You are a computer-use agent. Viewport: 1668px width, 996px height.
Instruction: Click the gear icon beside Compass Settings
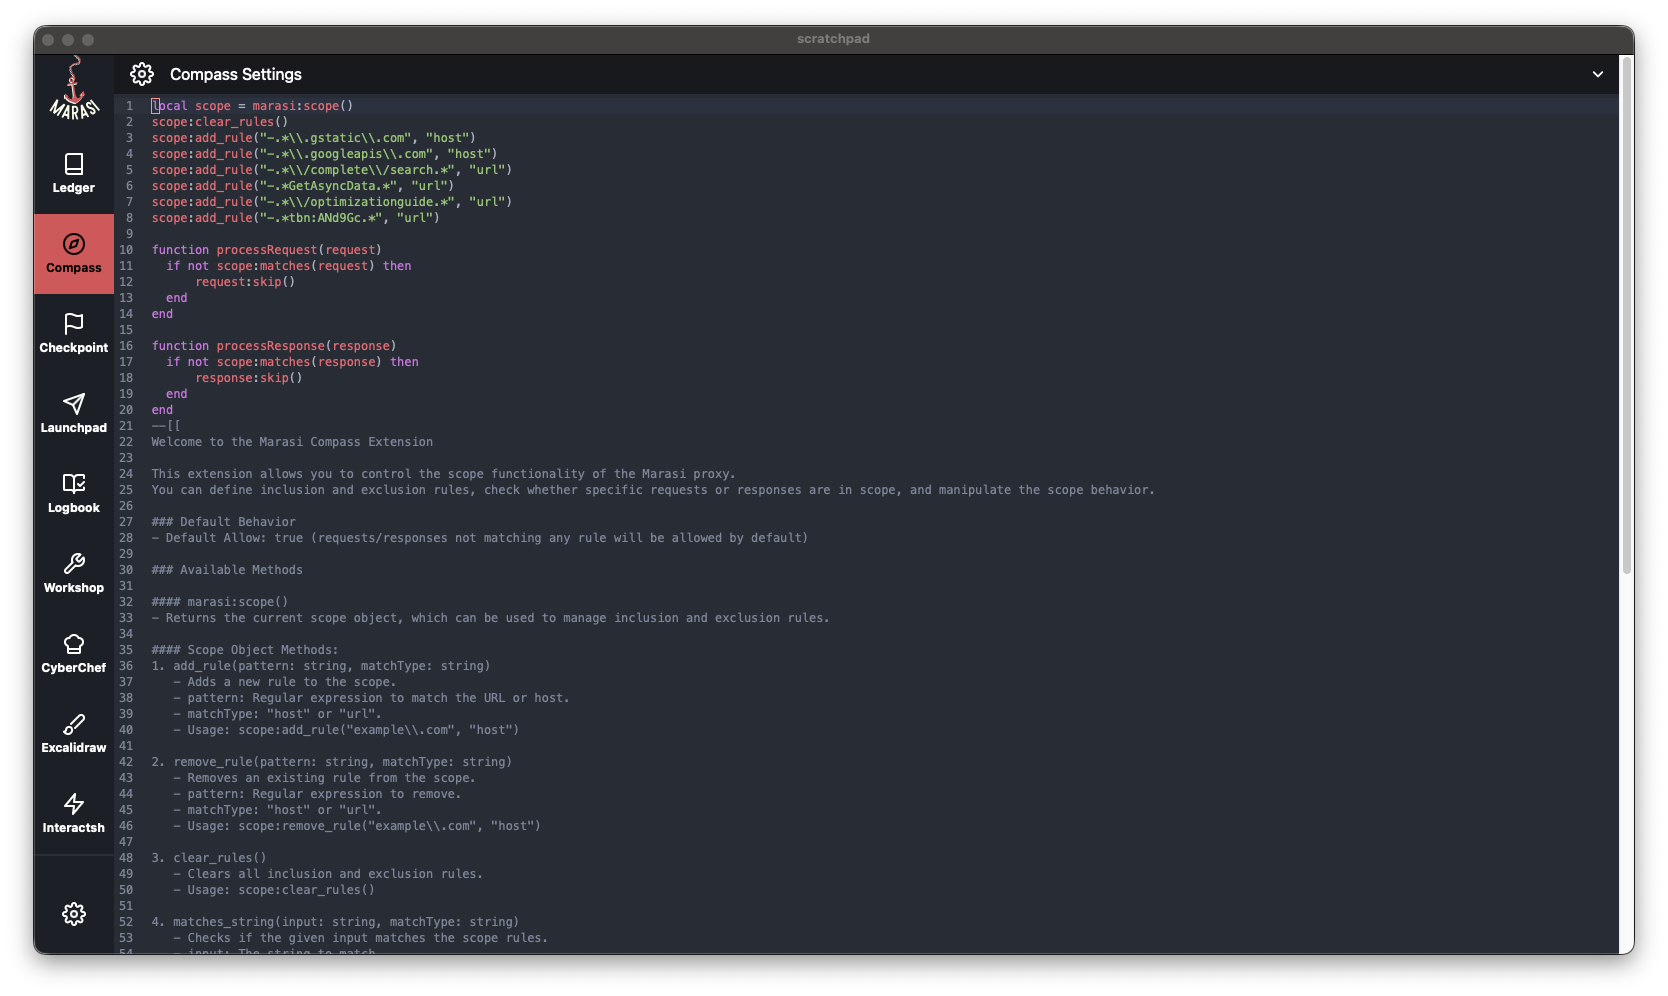[x=142, y=74]
